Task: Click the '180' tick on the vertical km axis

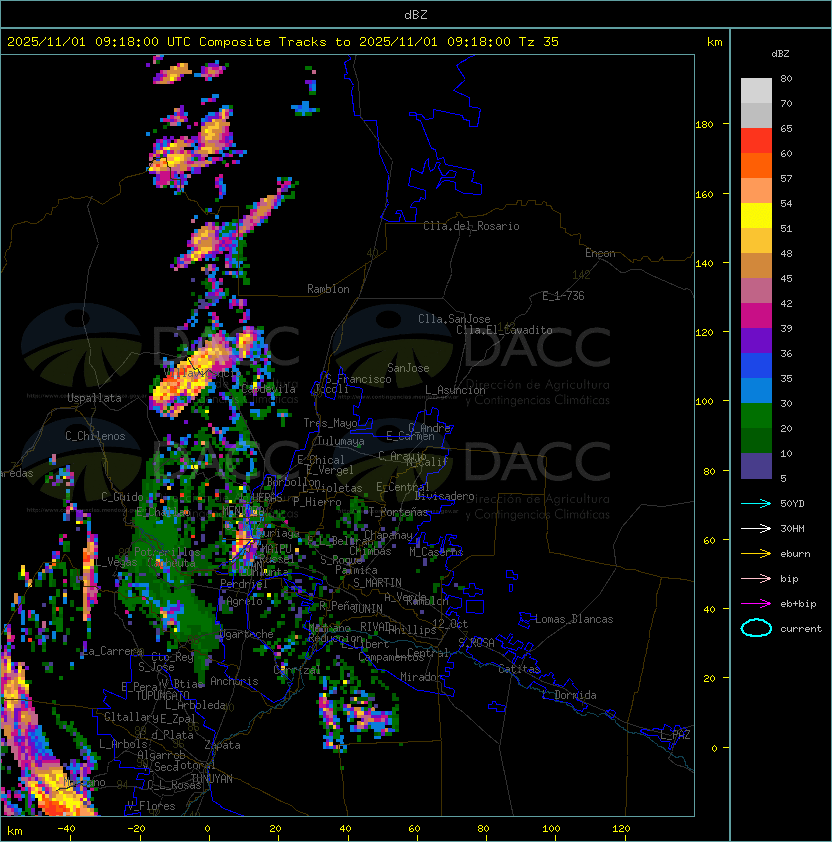Action: (704, 125)
